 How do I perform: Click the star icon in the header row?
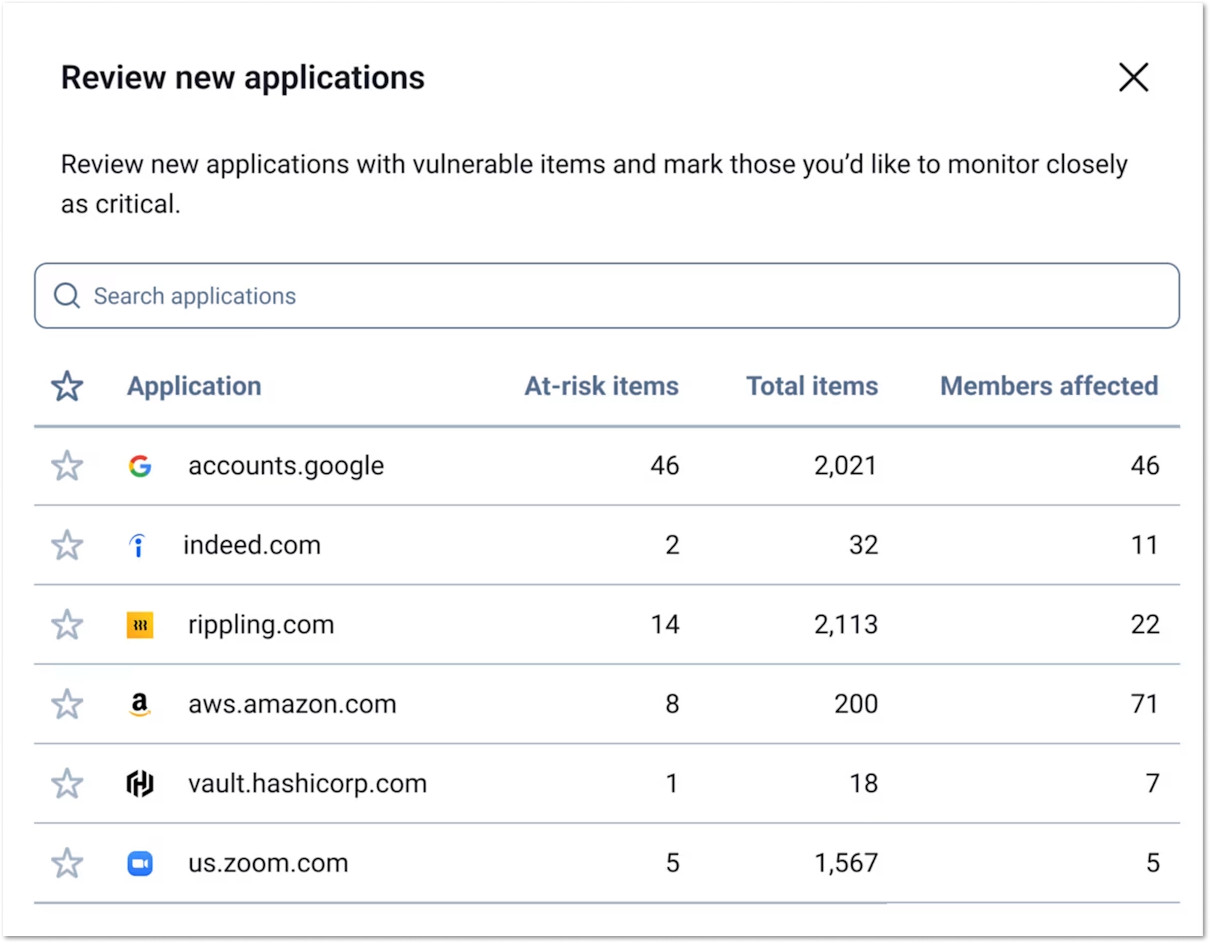[66, 386]
